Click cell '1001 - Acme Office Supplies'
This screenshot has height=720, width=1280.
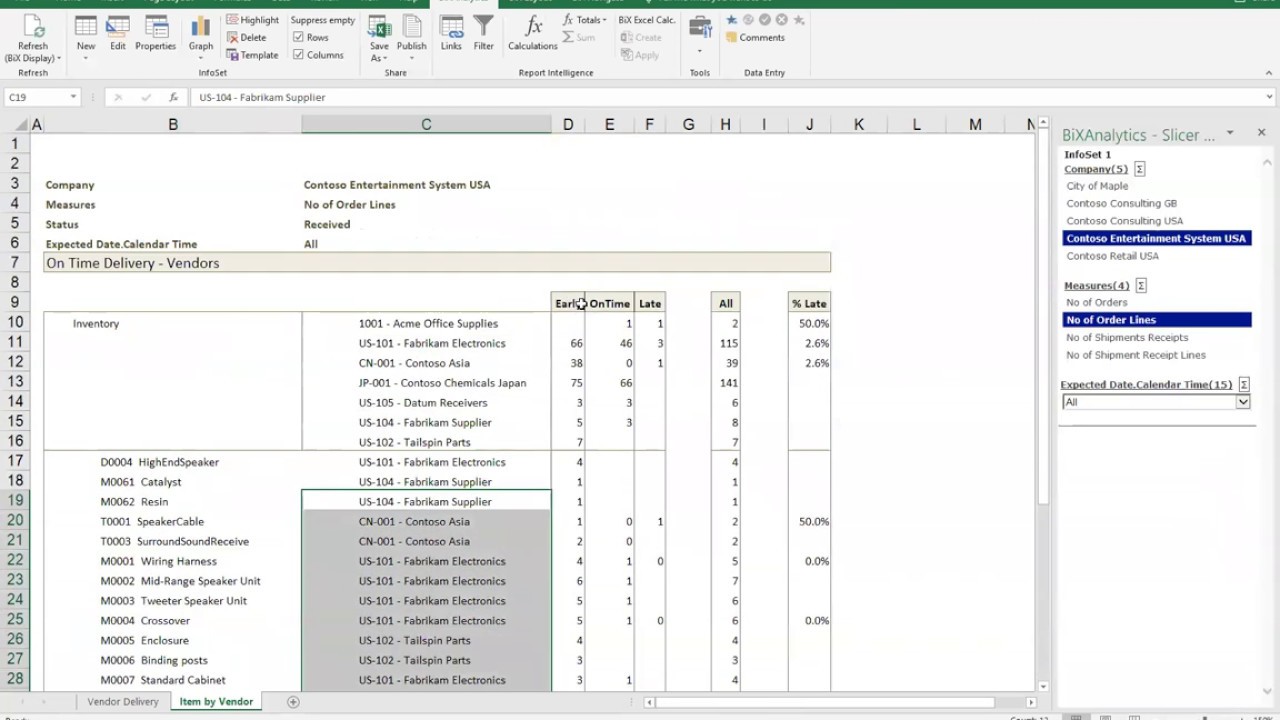(x=428, y=323)
